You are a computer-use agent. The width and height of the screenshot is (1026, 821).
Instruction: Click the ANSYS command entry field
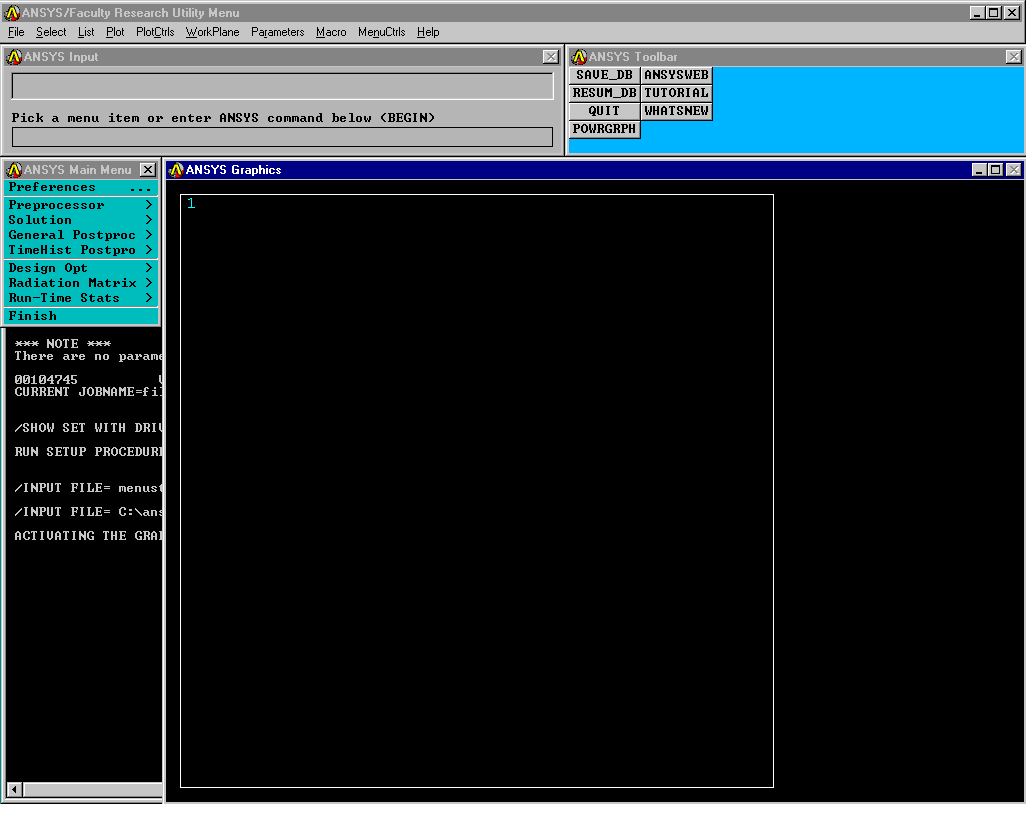[x=282, y=137]
